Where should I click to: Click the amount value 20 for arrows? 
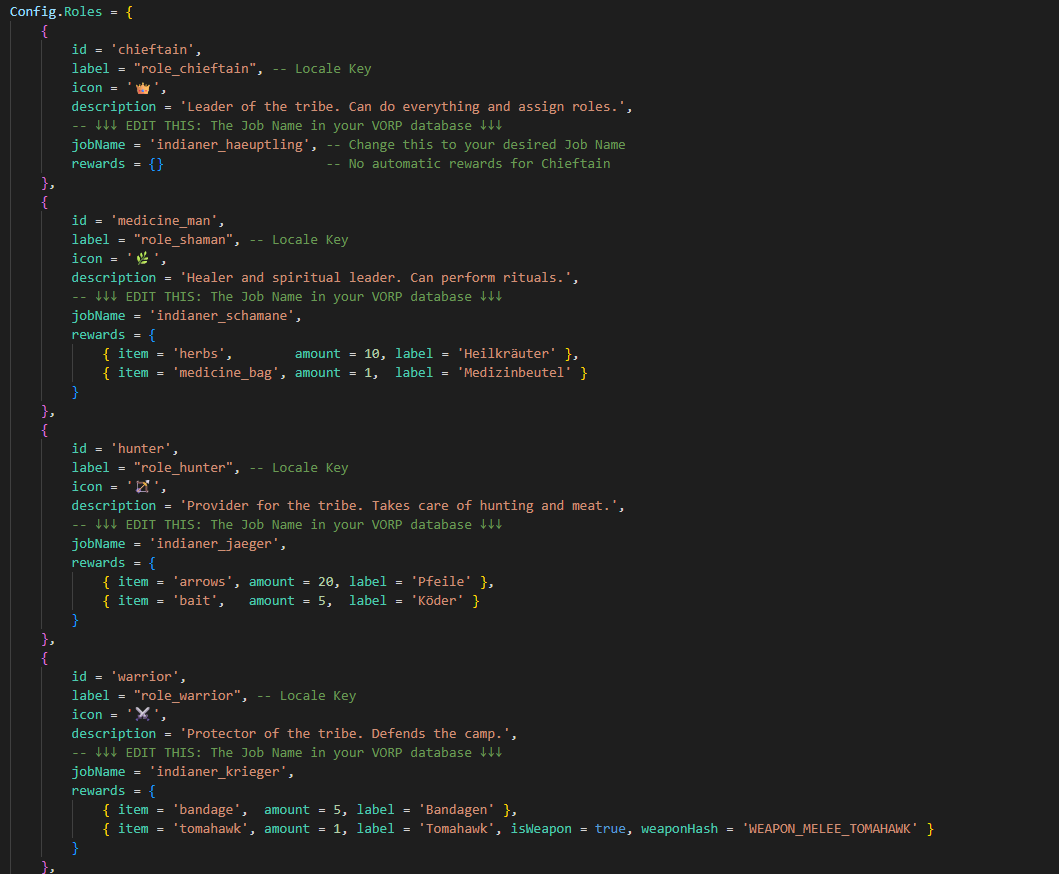pos(326,582)
